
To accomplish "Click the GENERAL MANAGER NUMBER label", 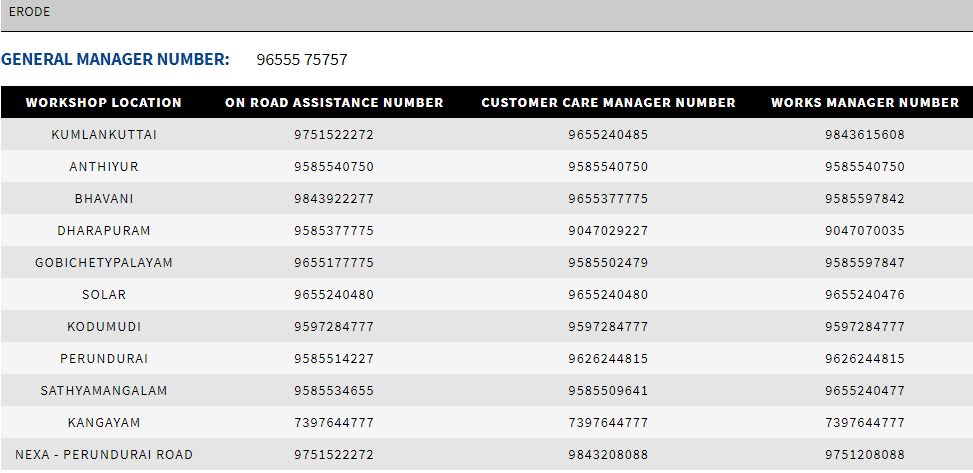I will (x=115, y=59).
